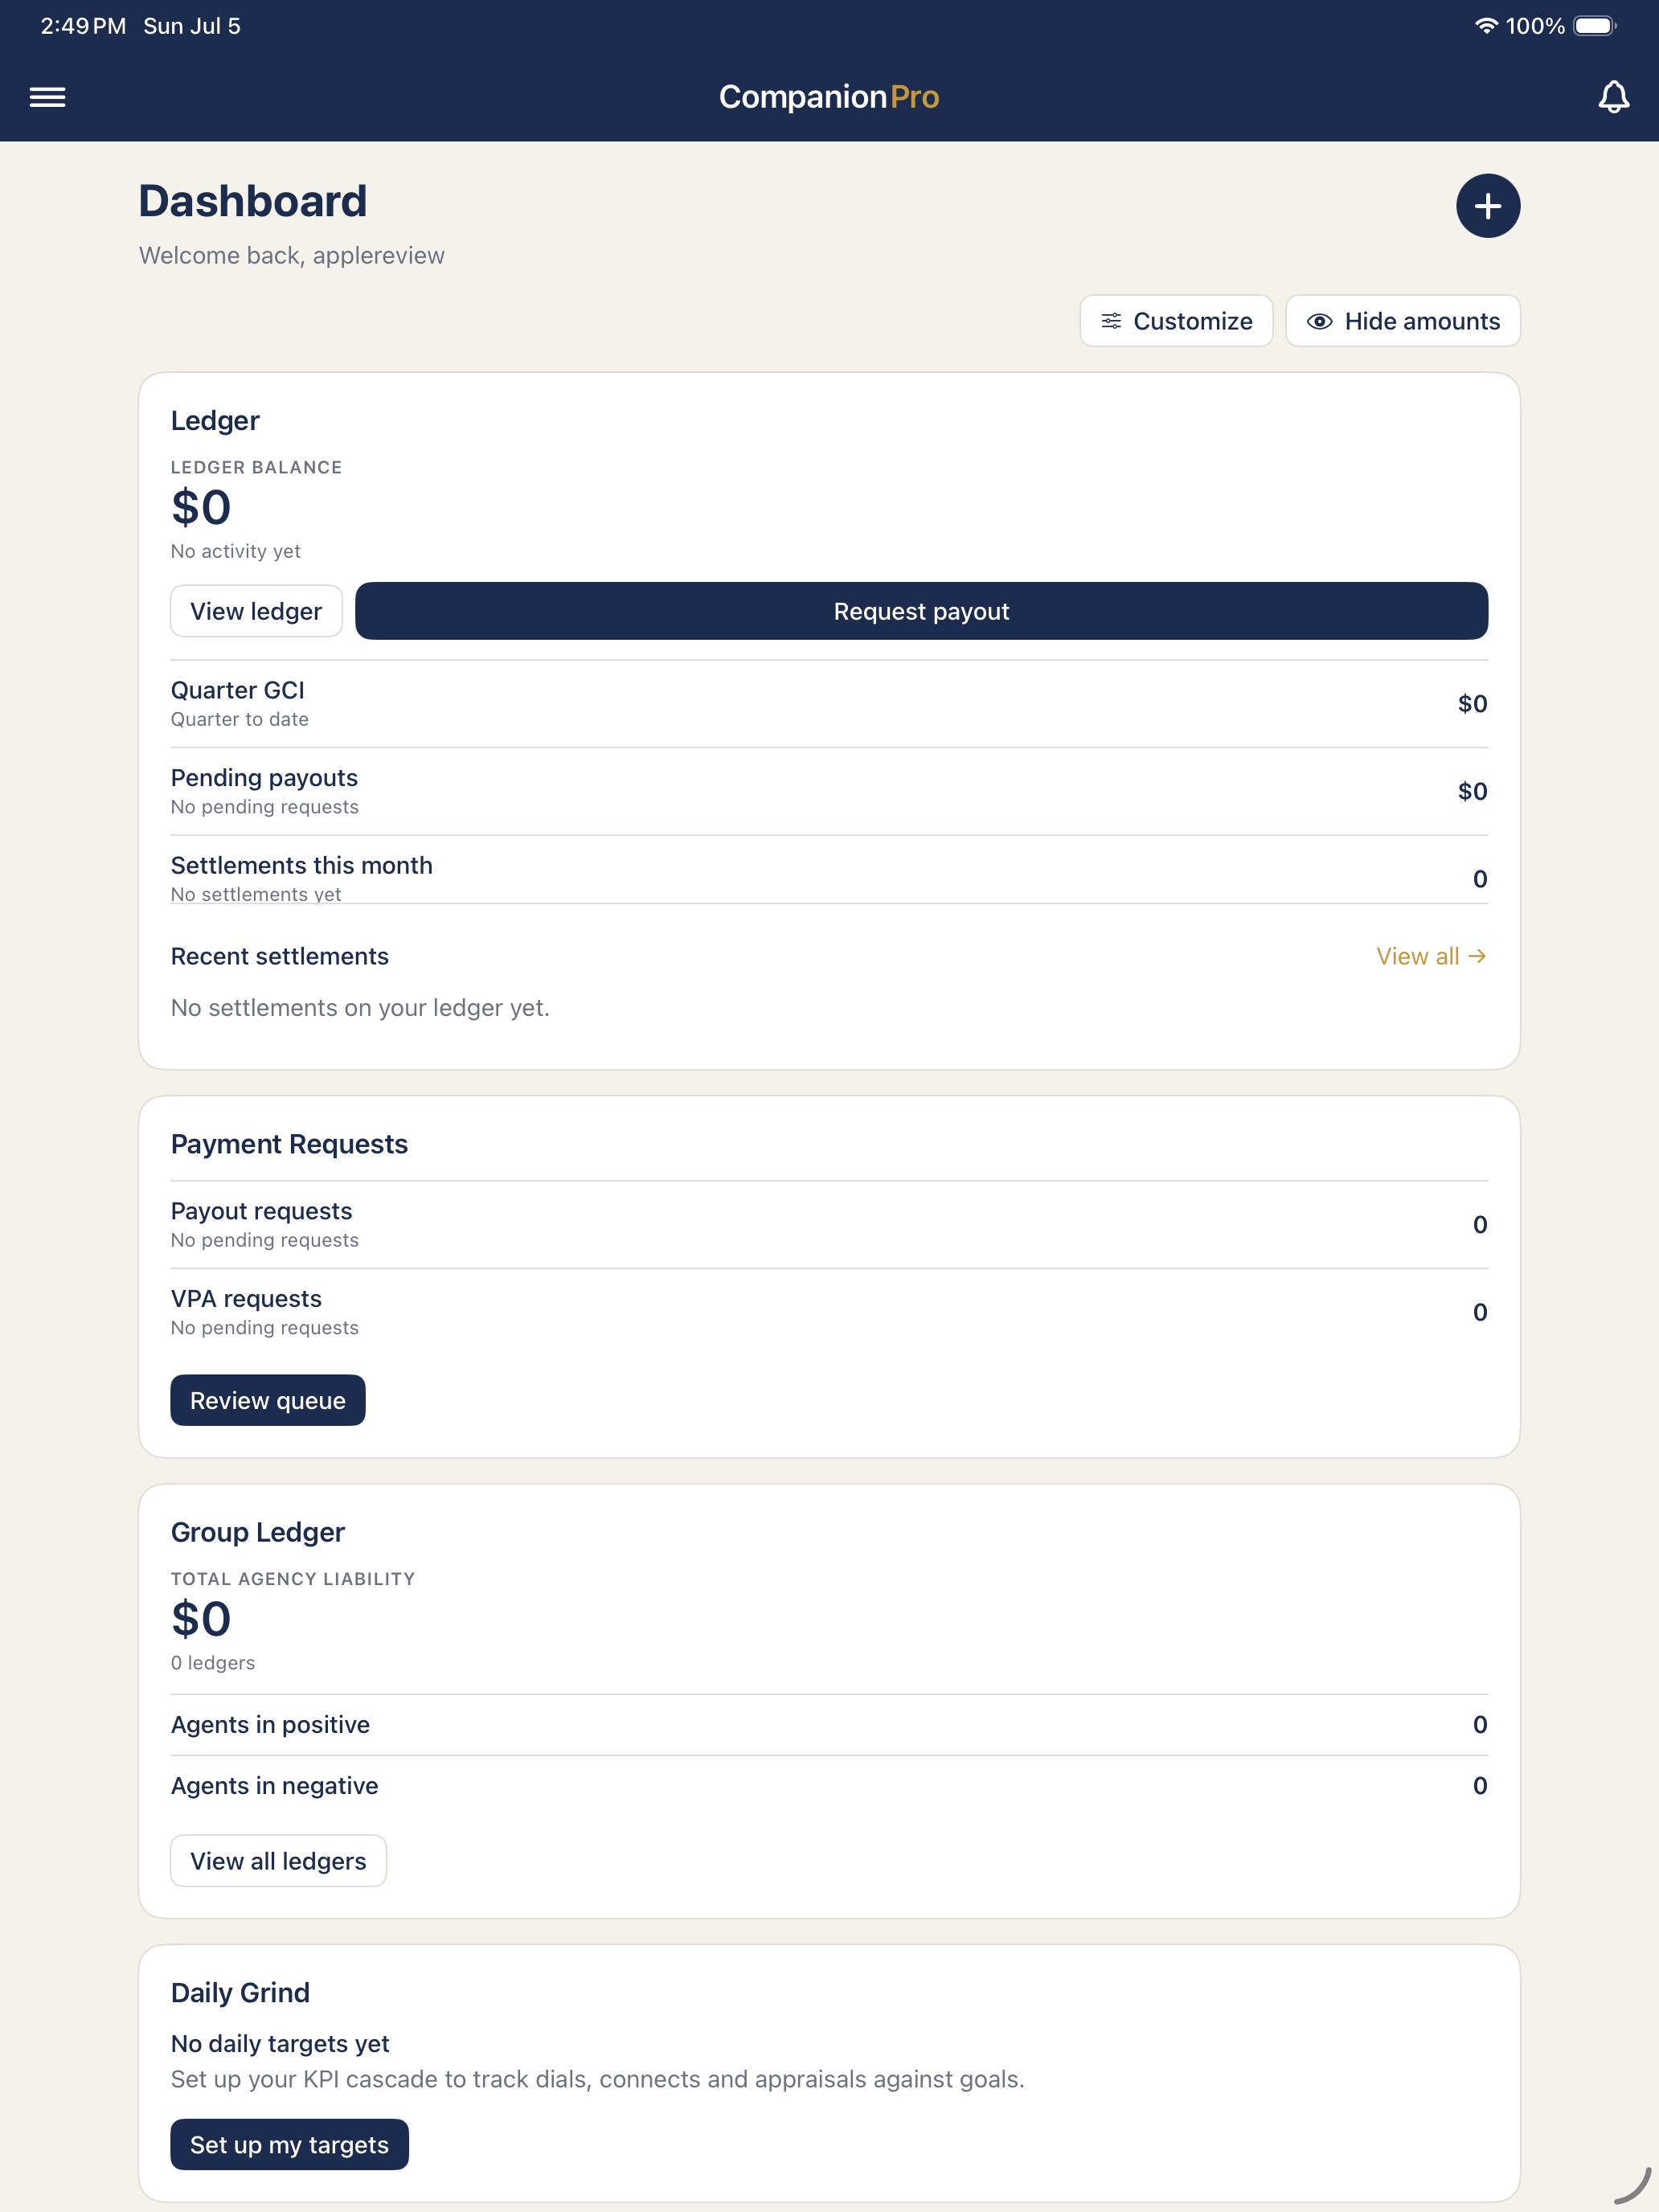Tap the round plus add button
This screenshot has width=1659, height=2212.
[x=1487, y=206]
